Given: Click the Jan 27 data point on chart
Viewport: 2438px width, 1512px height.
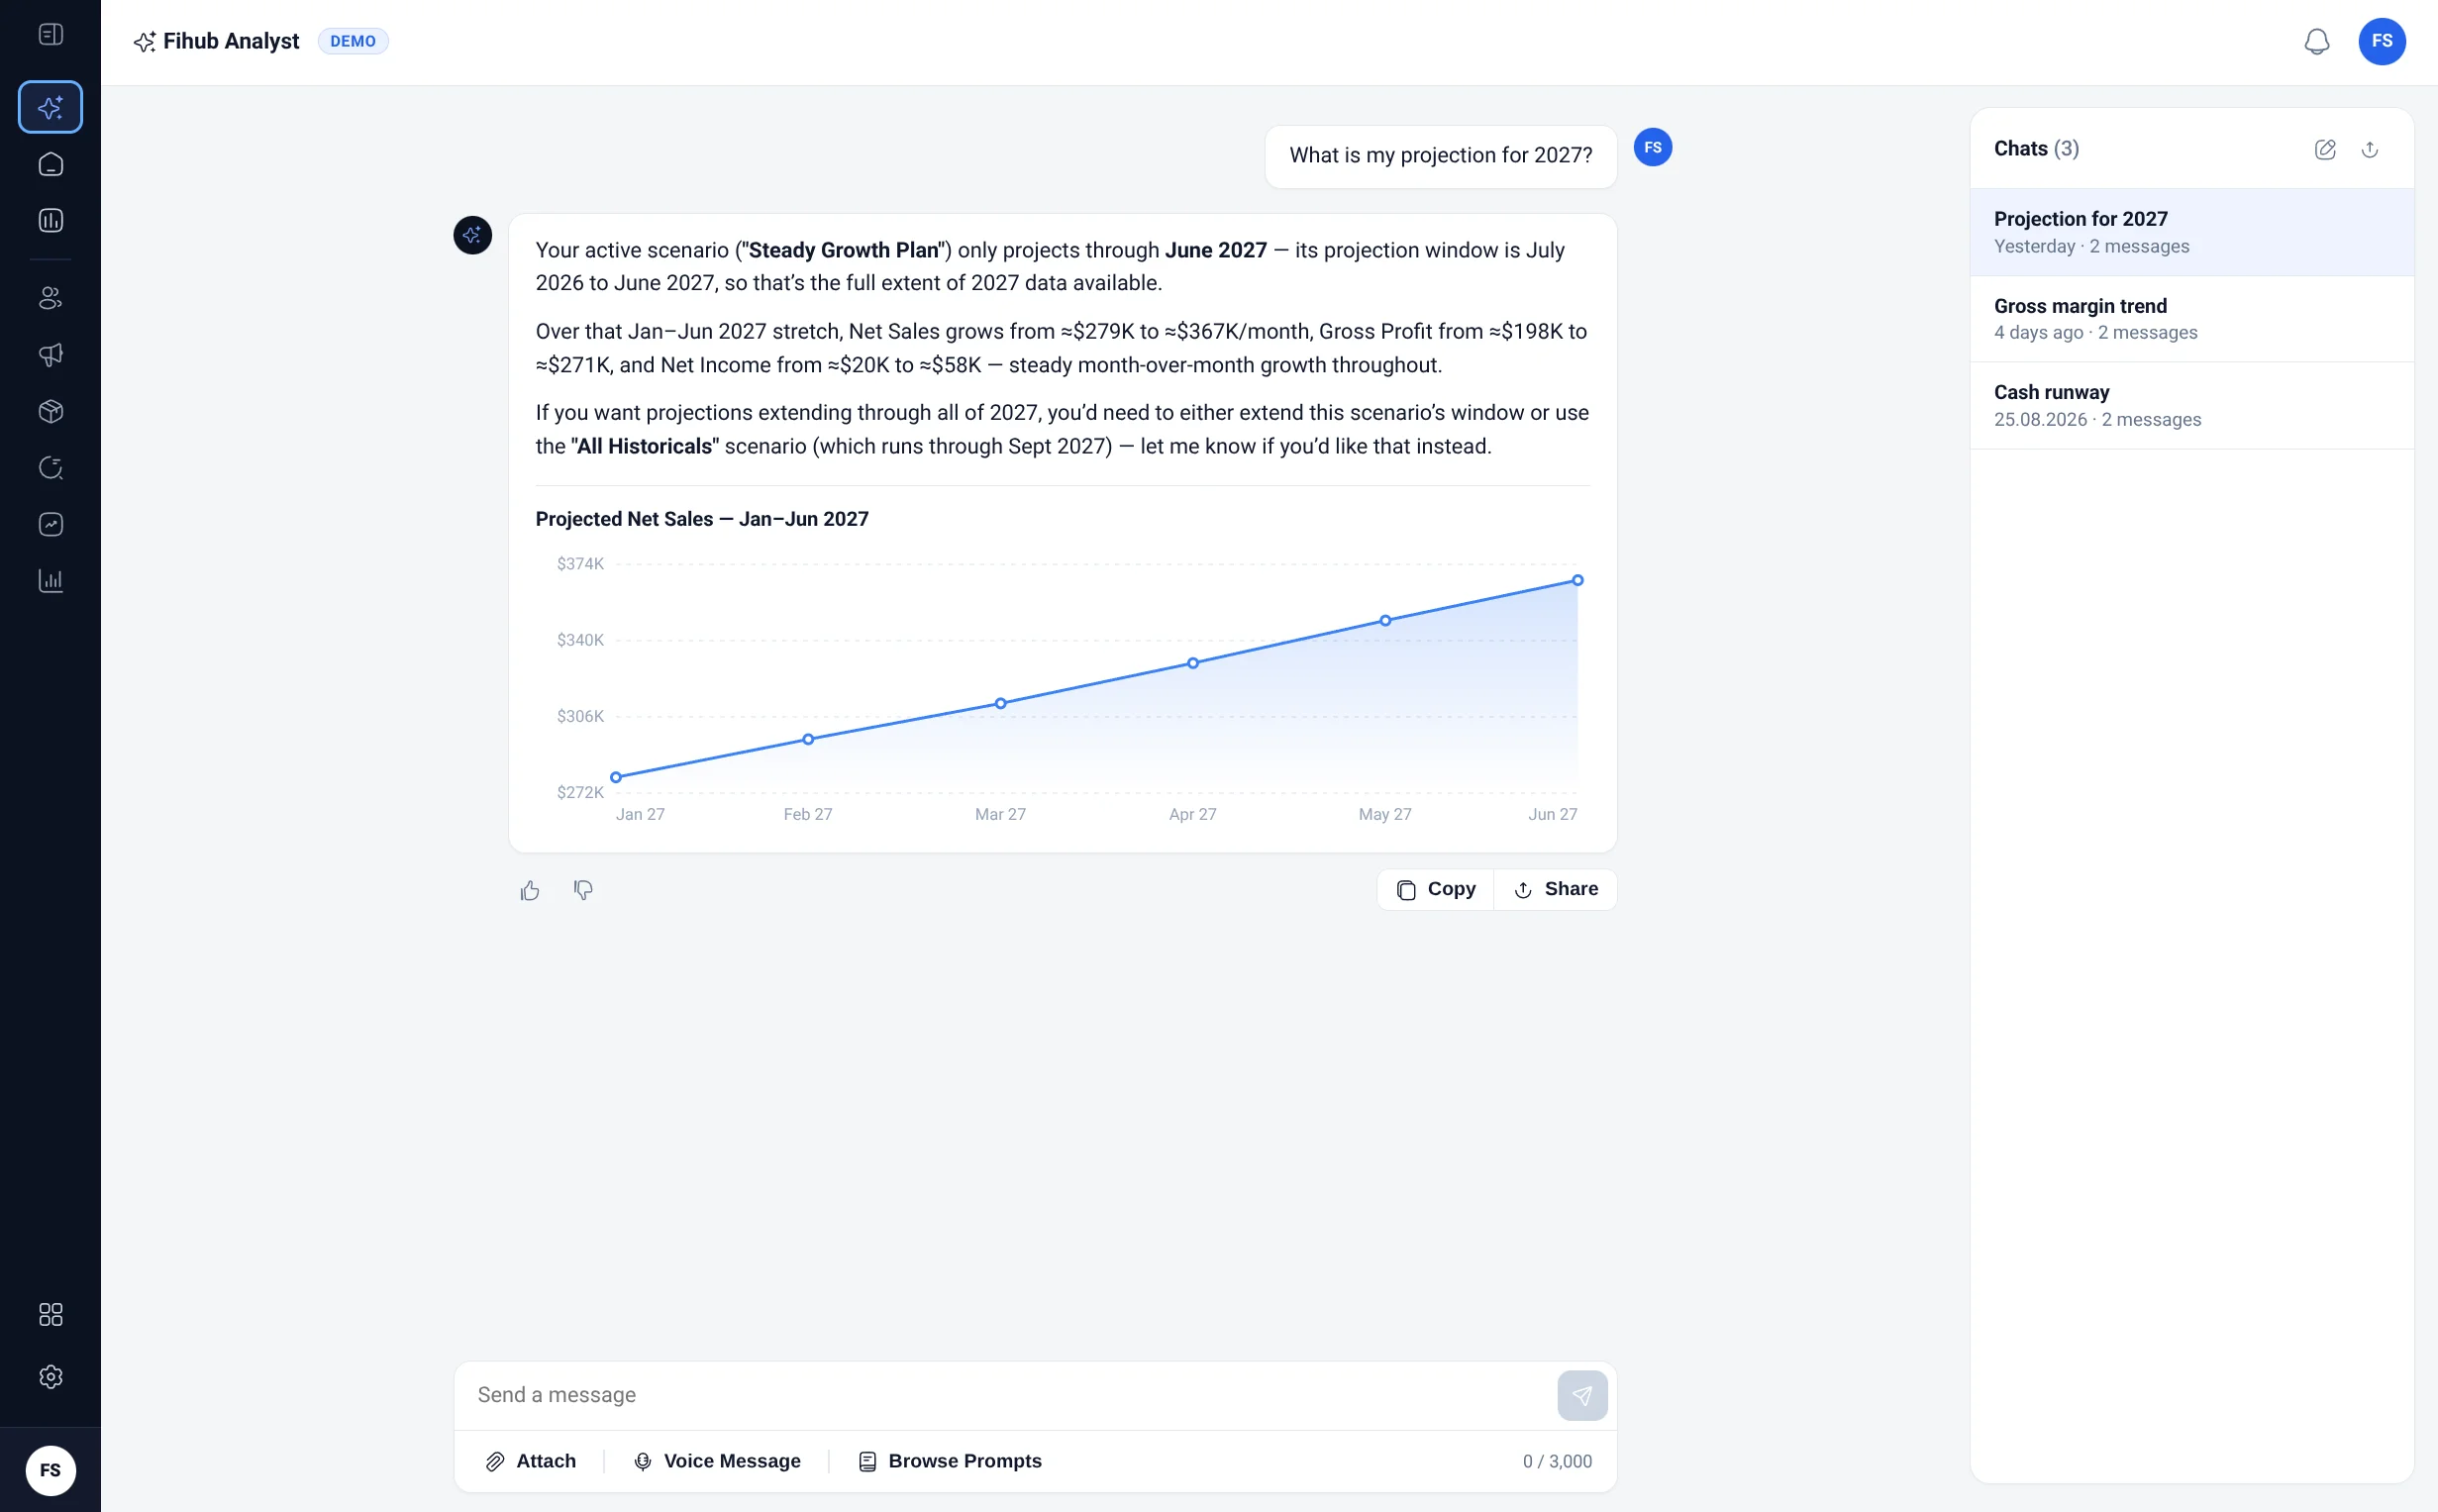Looking at the screenshot, I should 616,777.
